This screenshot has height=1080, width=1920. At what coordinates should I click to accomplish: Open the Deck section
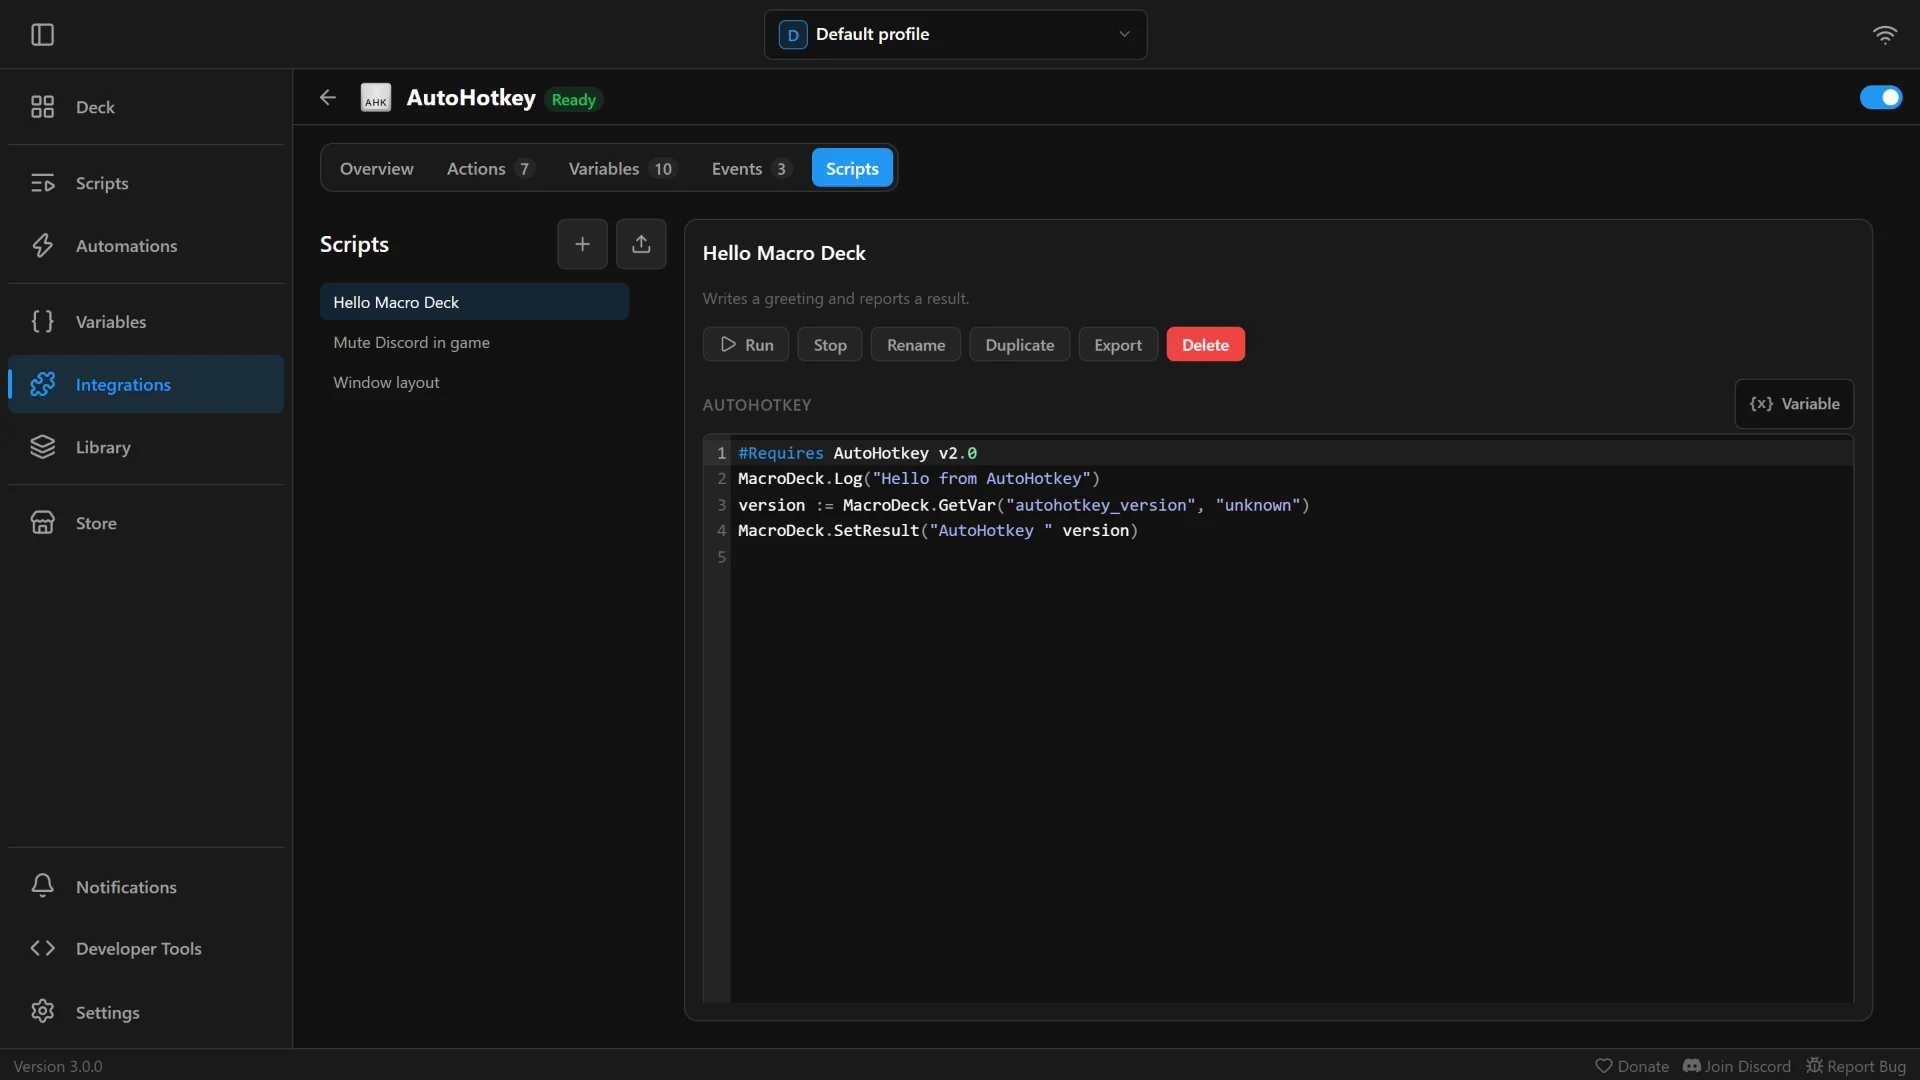(x=146, y=107)
